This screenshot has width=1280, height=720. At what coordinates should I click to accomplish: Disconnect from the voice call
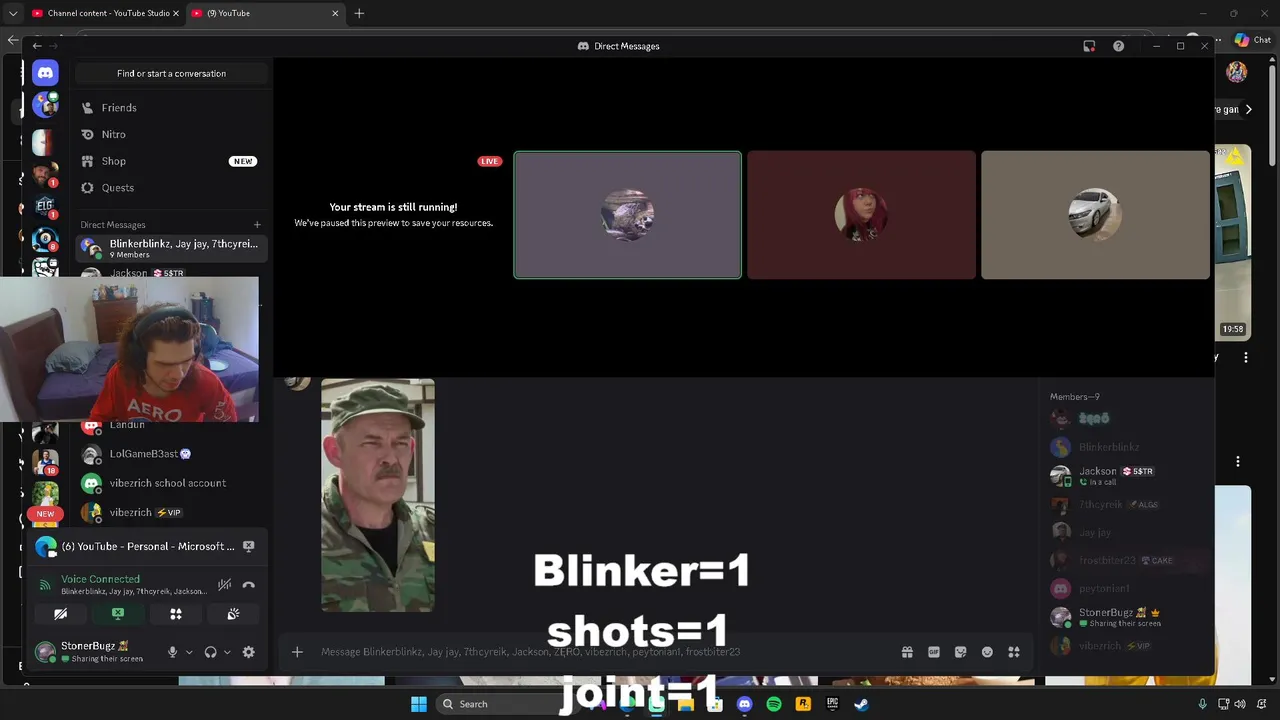[x=248, y=585]
